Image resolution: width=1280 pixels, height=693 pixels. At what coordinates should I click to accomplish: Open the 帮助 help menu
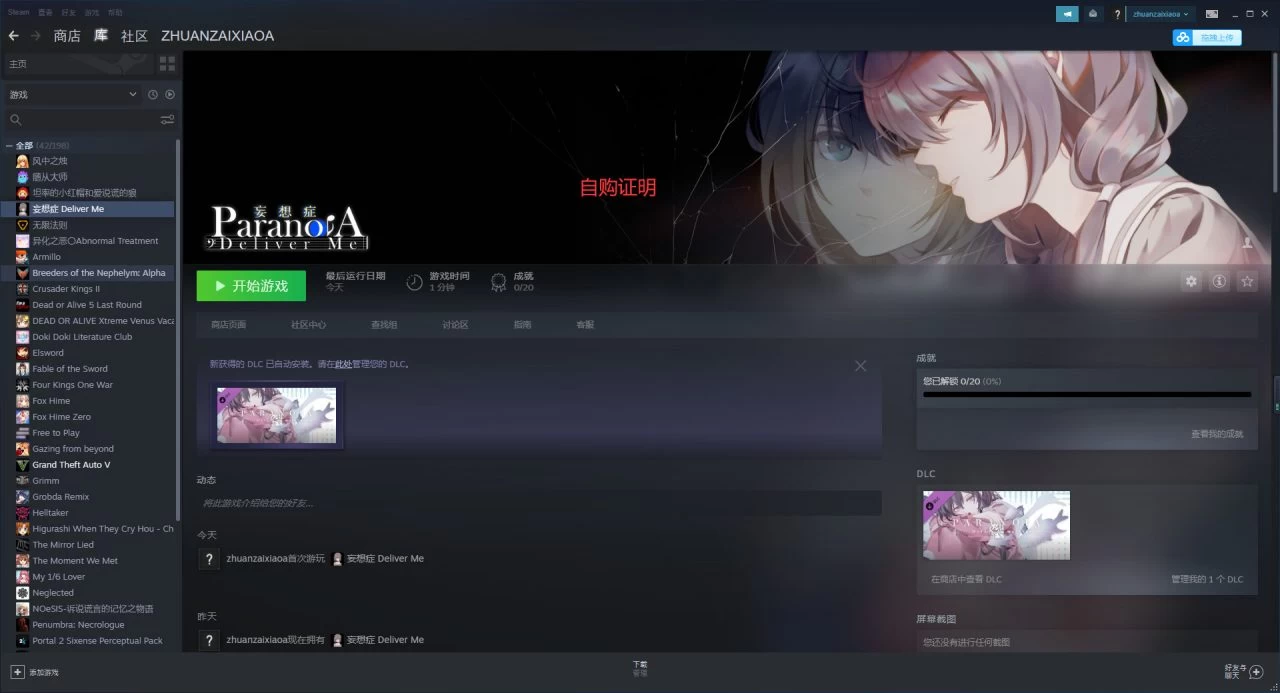coord(116,13)
